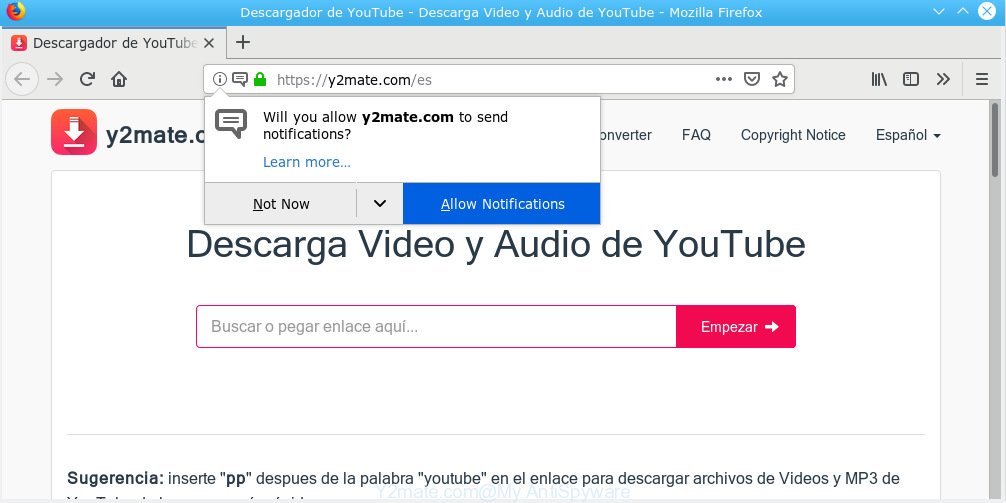
Task: Open the Firefox home page
Action: [119, 79]
